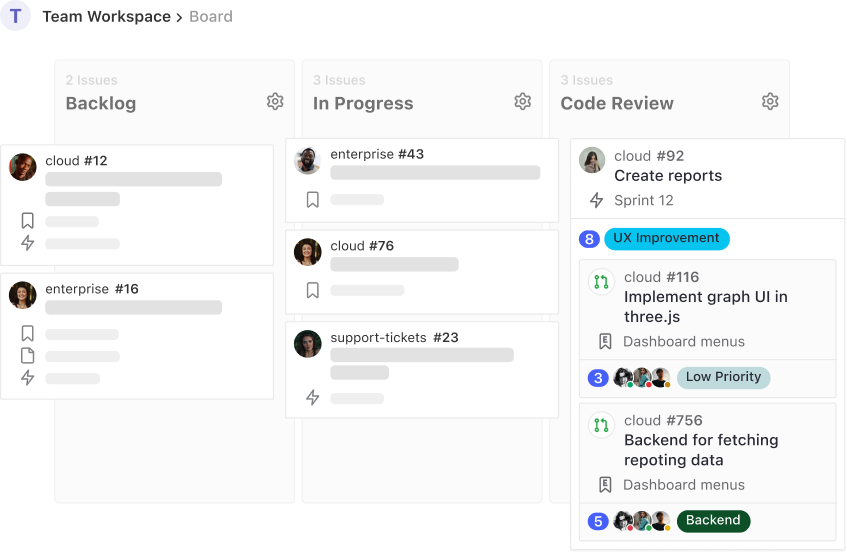Open Backlog column settings gear
Image resolution: width=847 pixels, height=553 pixels.
click(x=275, y=102)
